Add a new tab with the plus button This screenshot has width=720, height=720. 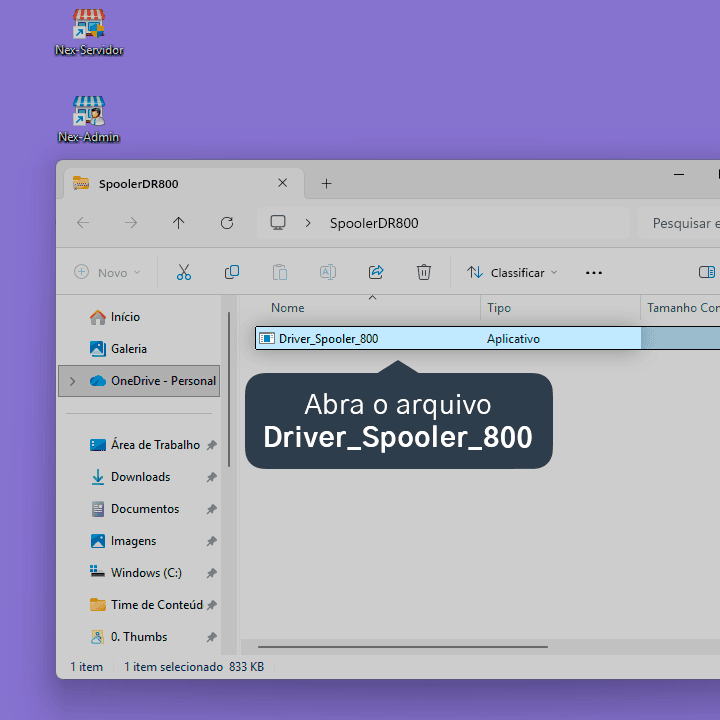326,184
